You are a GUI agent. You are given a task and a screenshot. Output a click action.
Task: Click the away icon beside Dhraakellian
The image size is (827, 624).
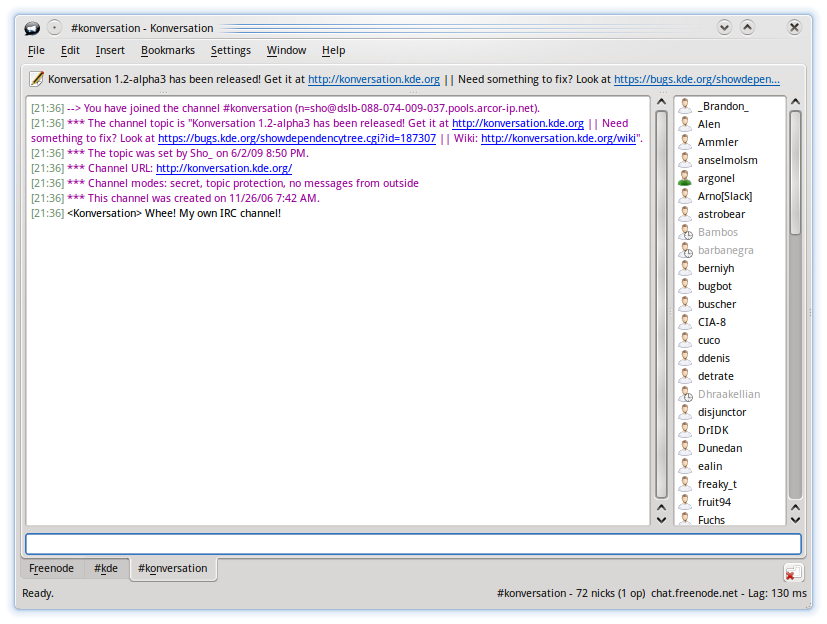[x=685, y=394]
